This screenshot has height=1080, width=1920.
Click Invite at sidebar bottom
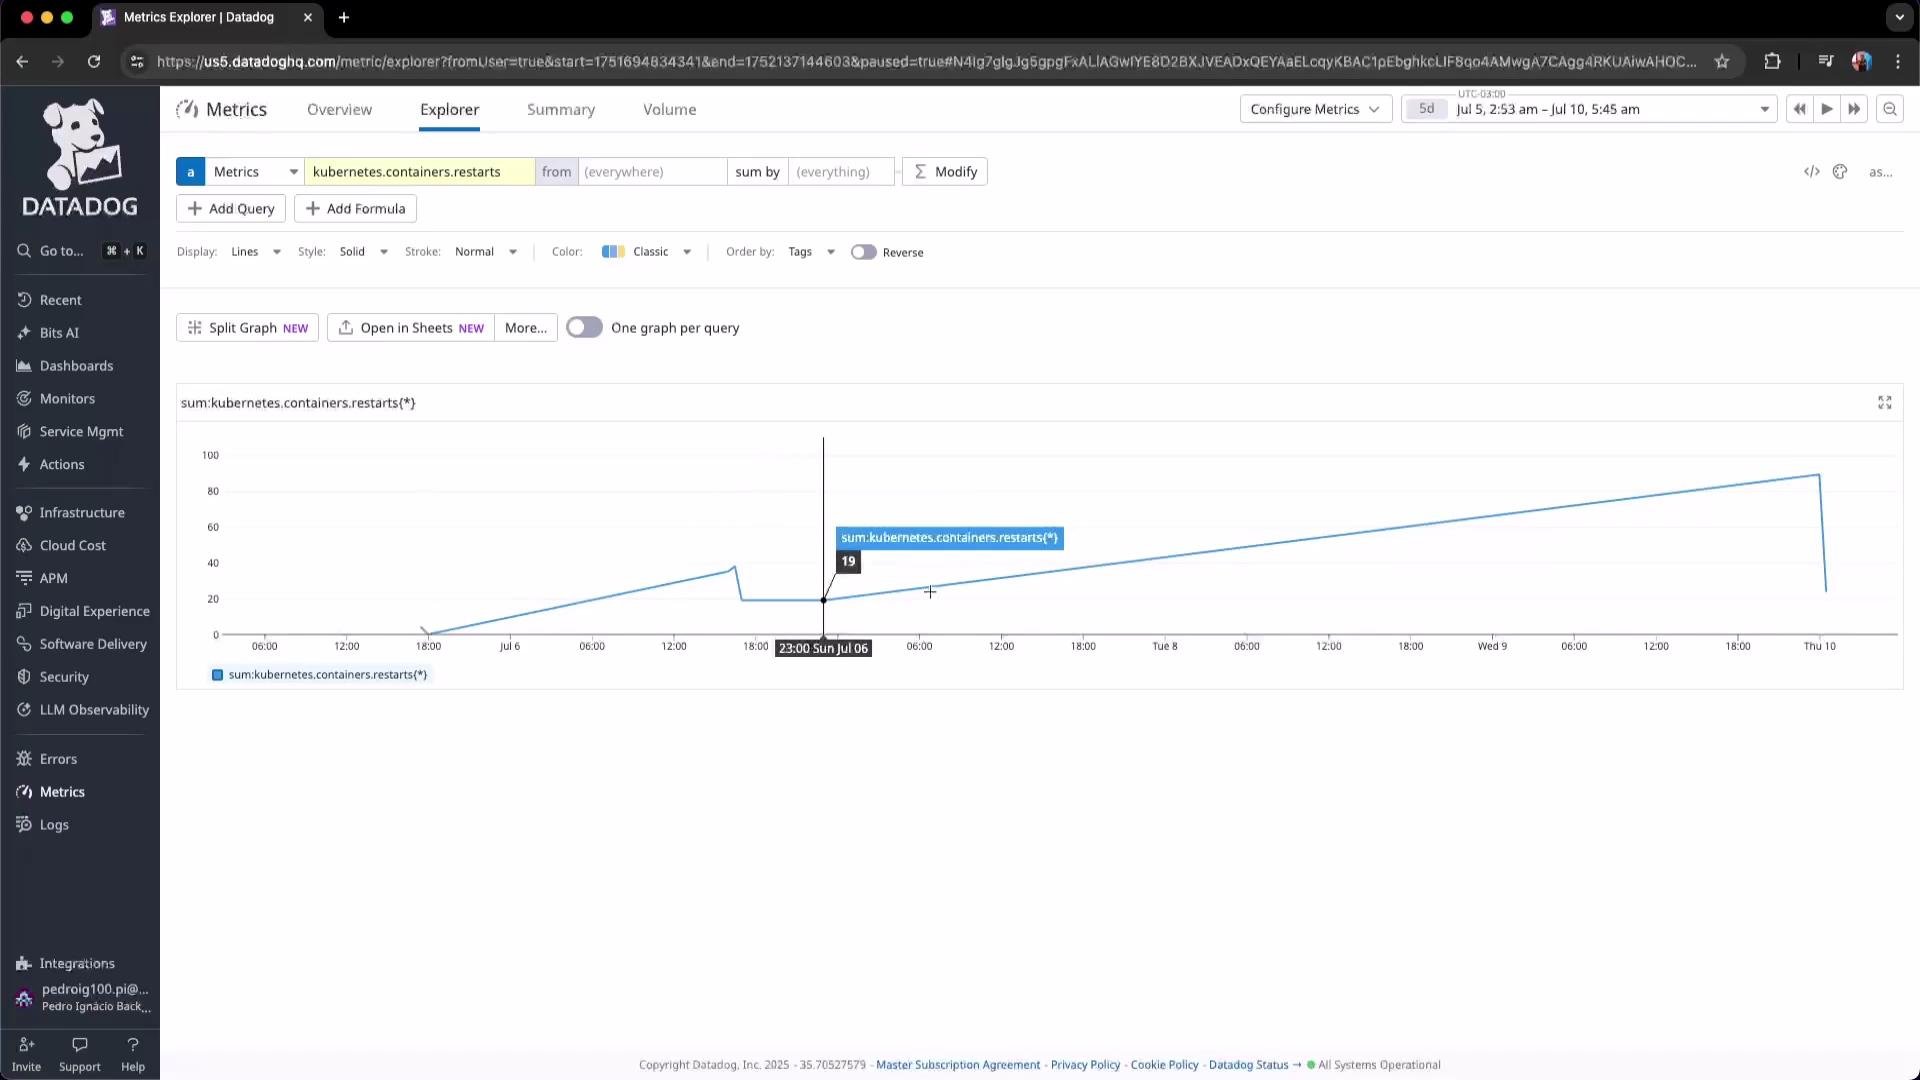point(26,1055)
